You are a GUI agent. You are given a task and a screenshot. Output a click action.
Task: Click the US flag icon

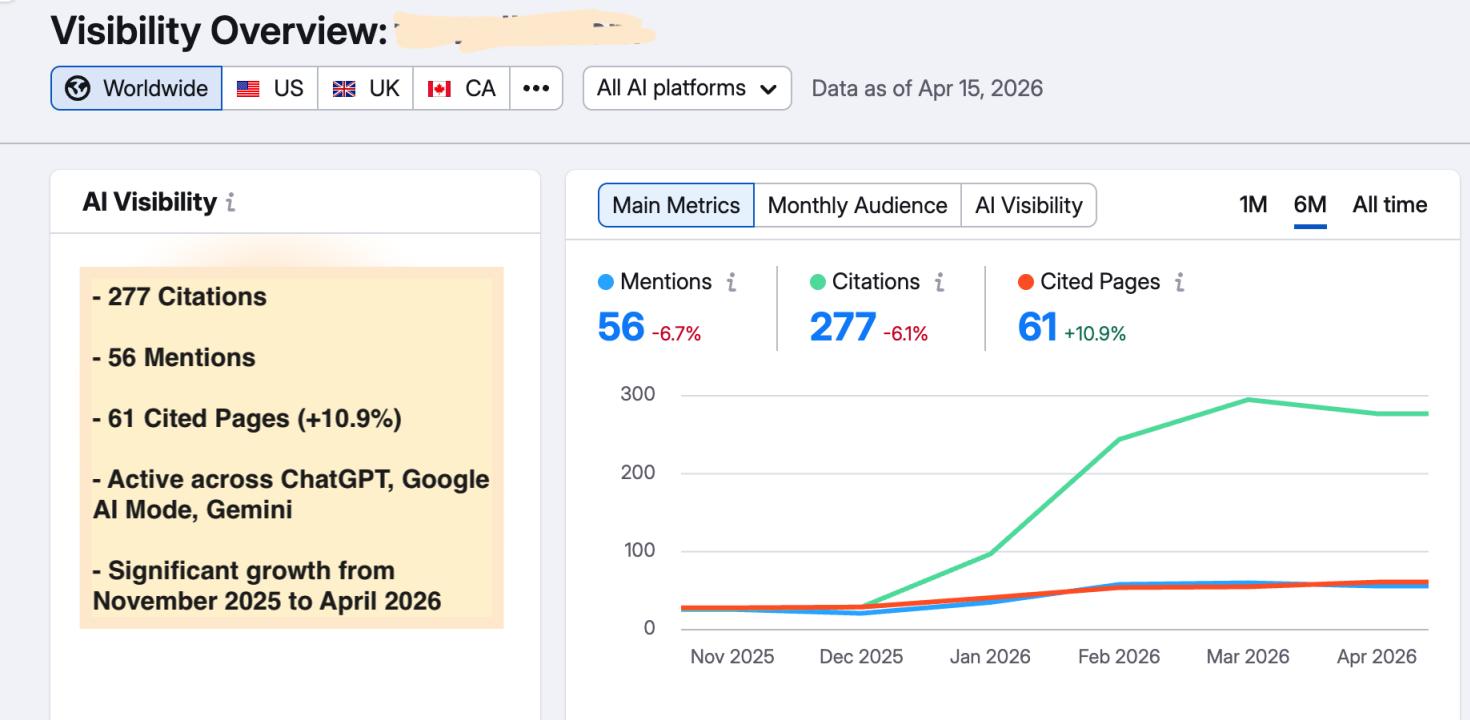248,88
